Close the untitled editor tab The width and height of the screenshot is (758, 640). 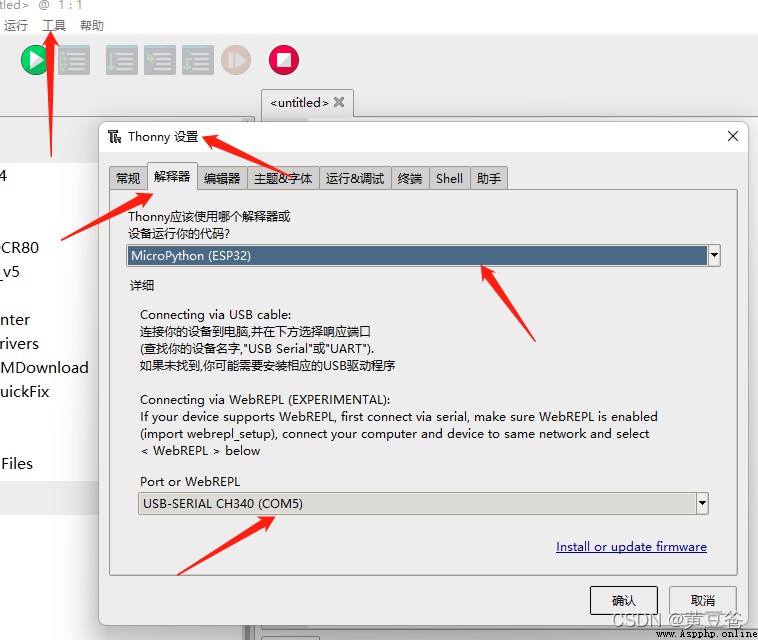pyautogui.click(x=339, y=102)
